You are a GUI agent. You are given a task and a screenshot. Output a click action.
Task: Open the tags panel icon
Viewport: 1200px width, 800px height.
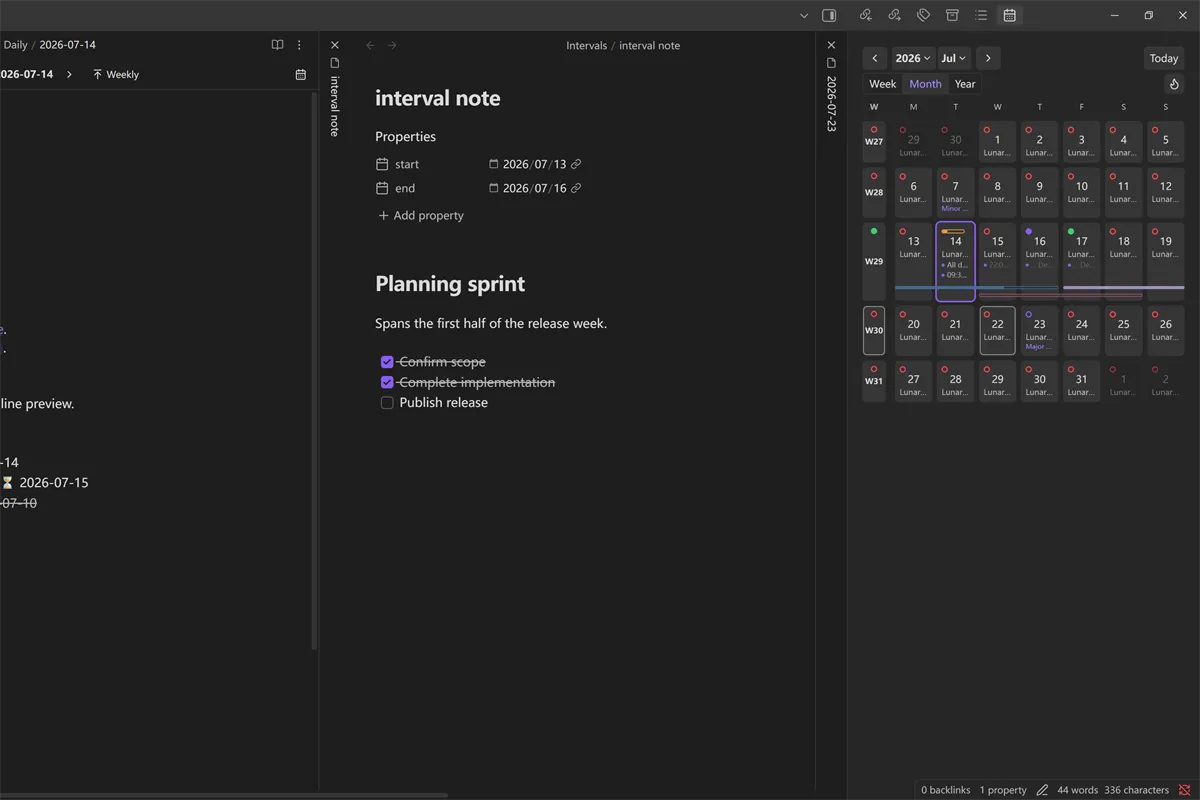click(x=924, y=15)
